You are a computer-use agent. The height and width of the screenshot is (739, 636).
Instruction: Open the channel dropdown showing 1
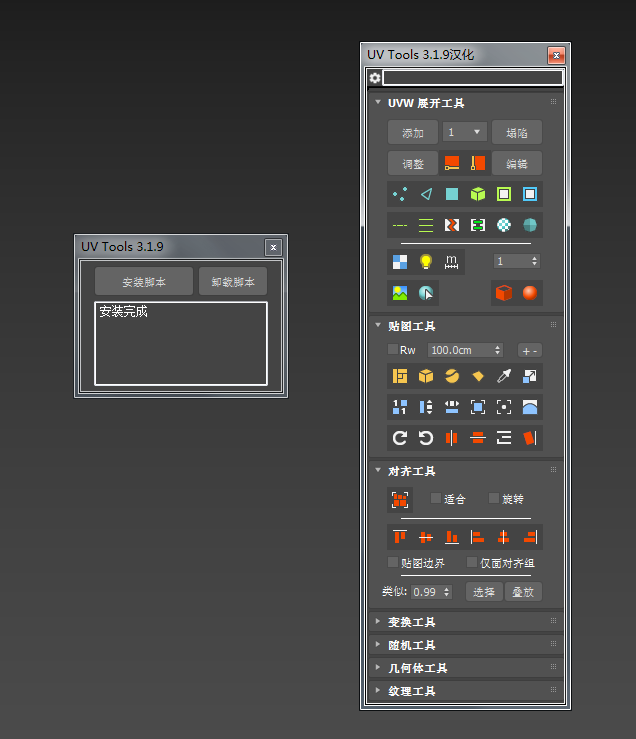coord(464,133)
